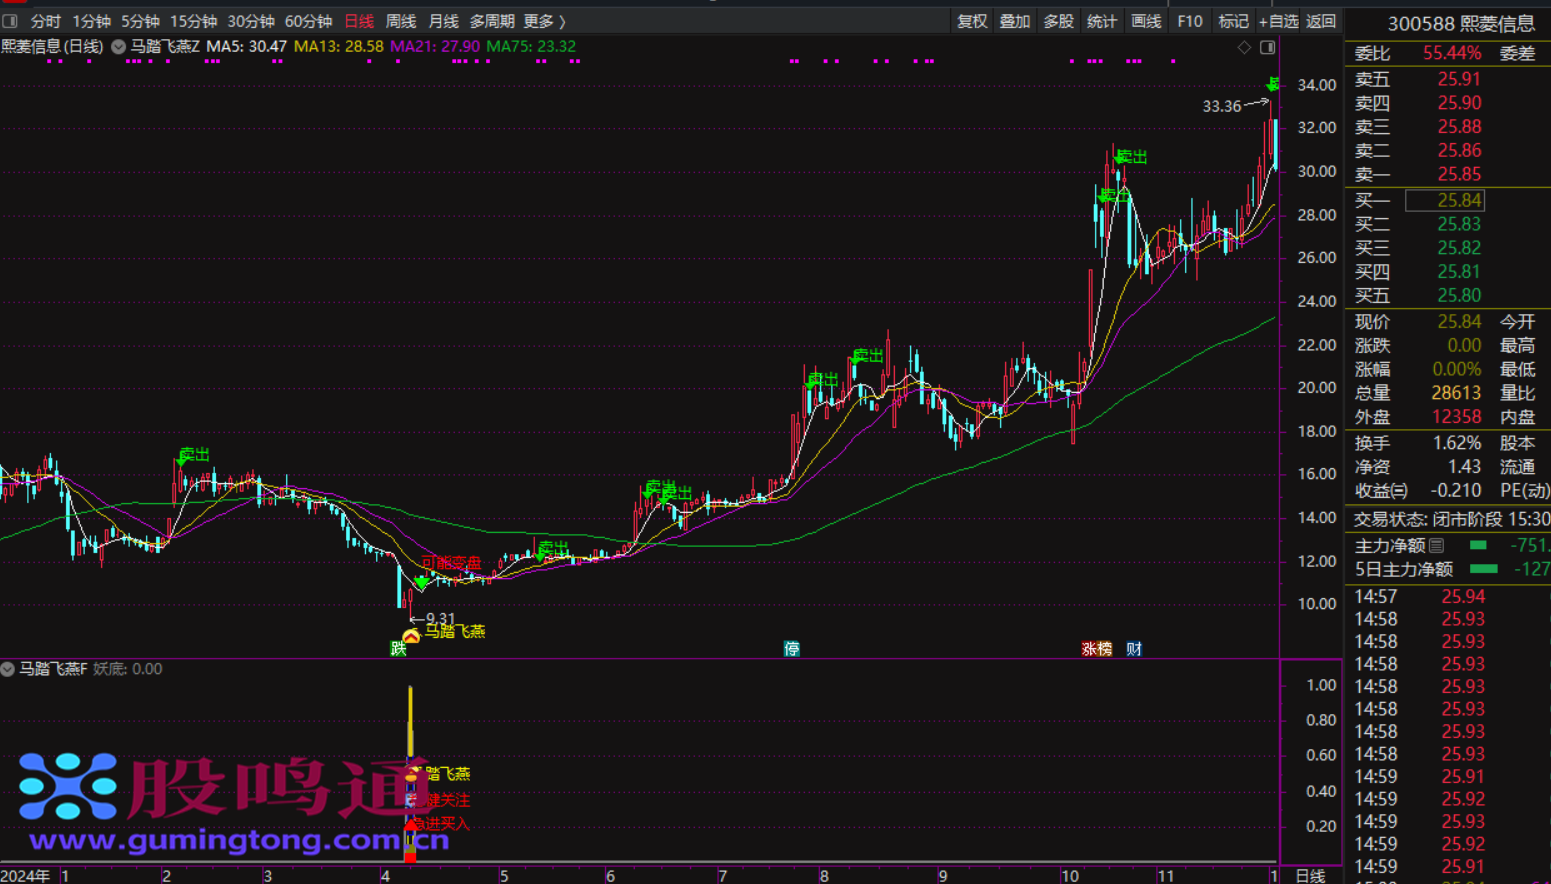Click the green 跌 event marker
This screenshot has width=1551, height=884.
click(398, 649)
